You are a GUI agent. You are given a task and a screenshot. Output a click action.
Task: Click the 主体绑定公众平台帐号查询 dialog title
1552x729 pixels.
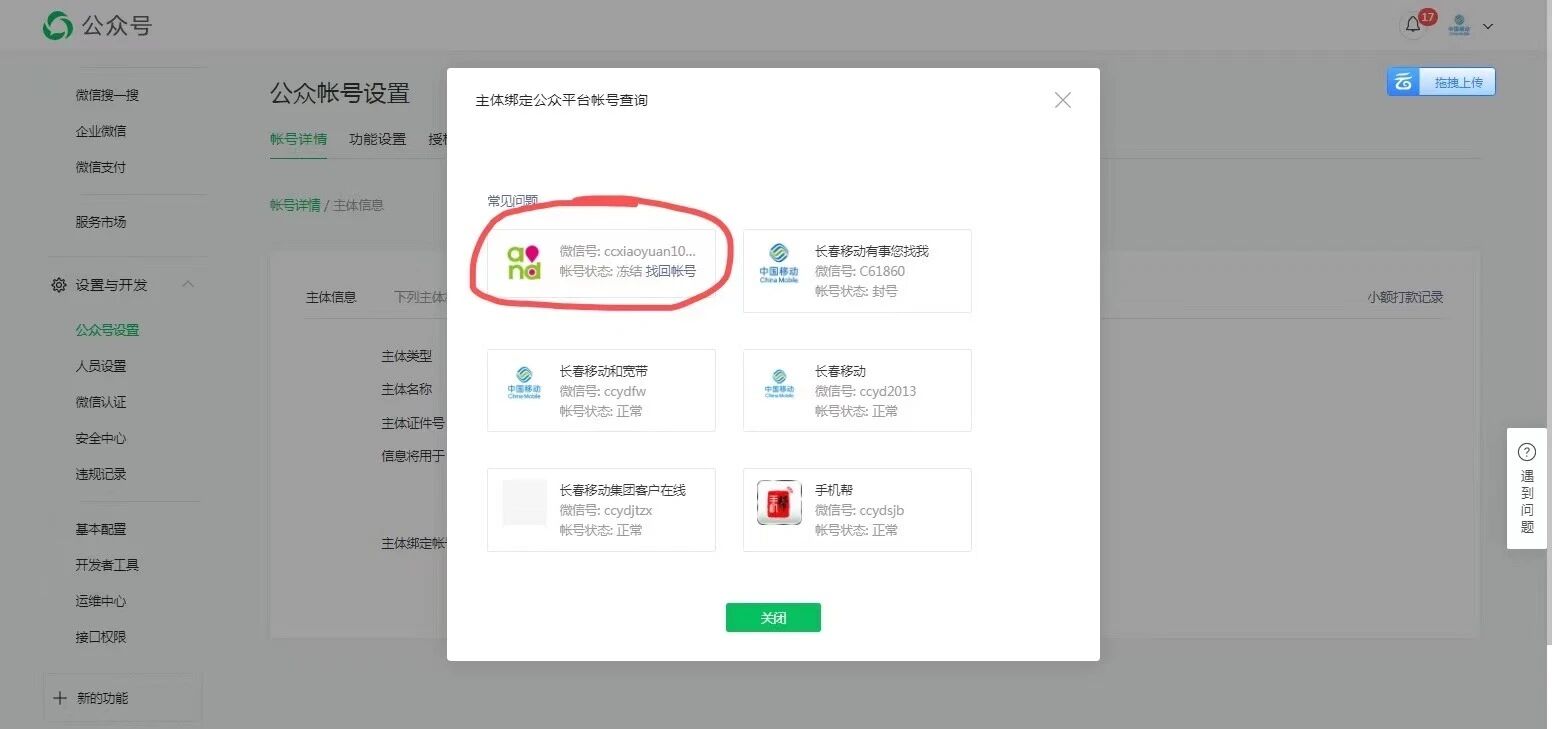[x=561, y=100]
